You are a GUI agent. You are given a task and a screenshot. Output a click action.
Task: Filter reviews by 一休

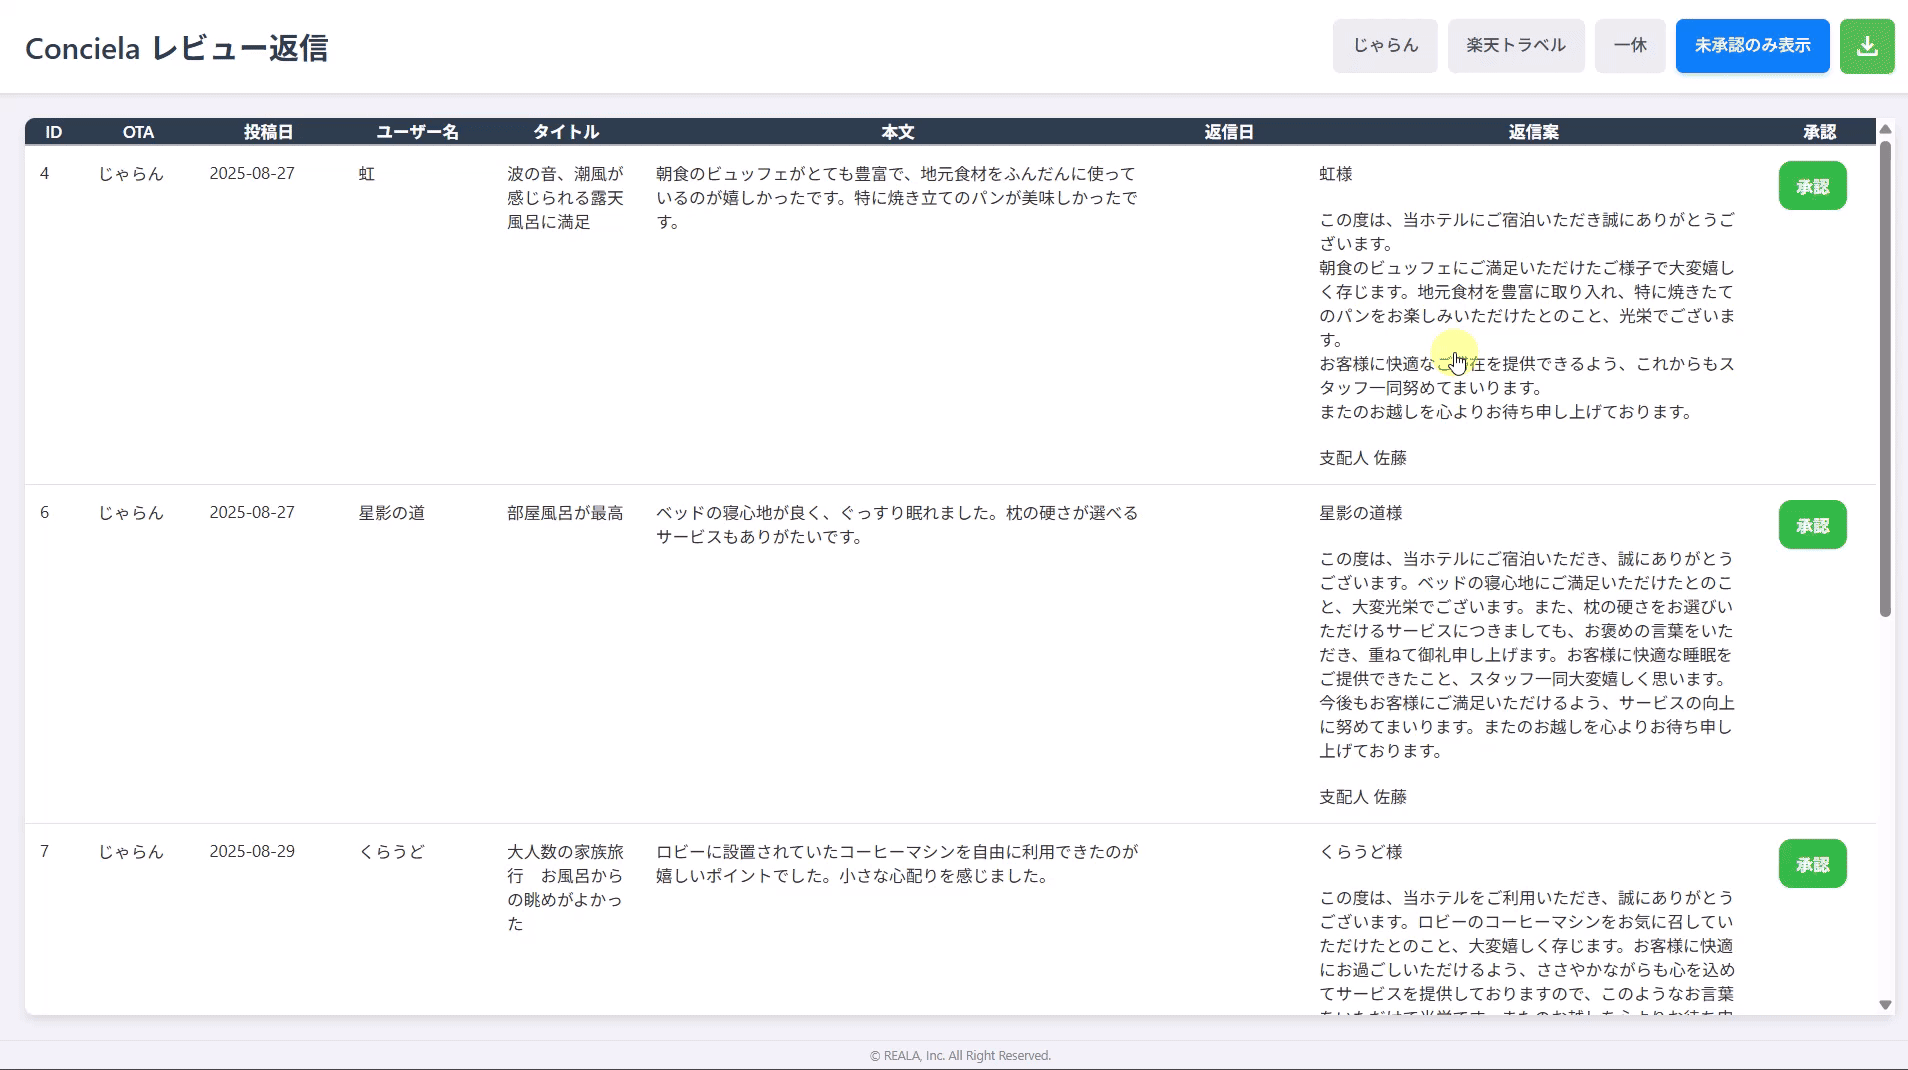pyautogui.click(x=1629, y=46)
